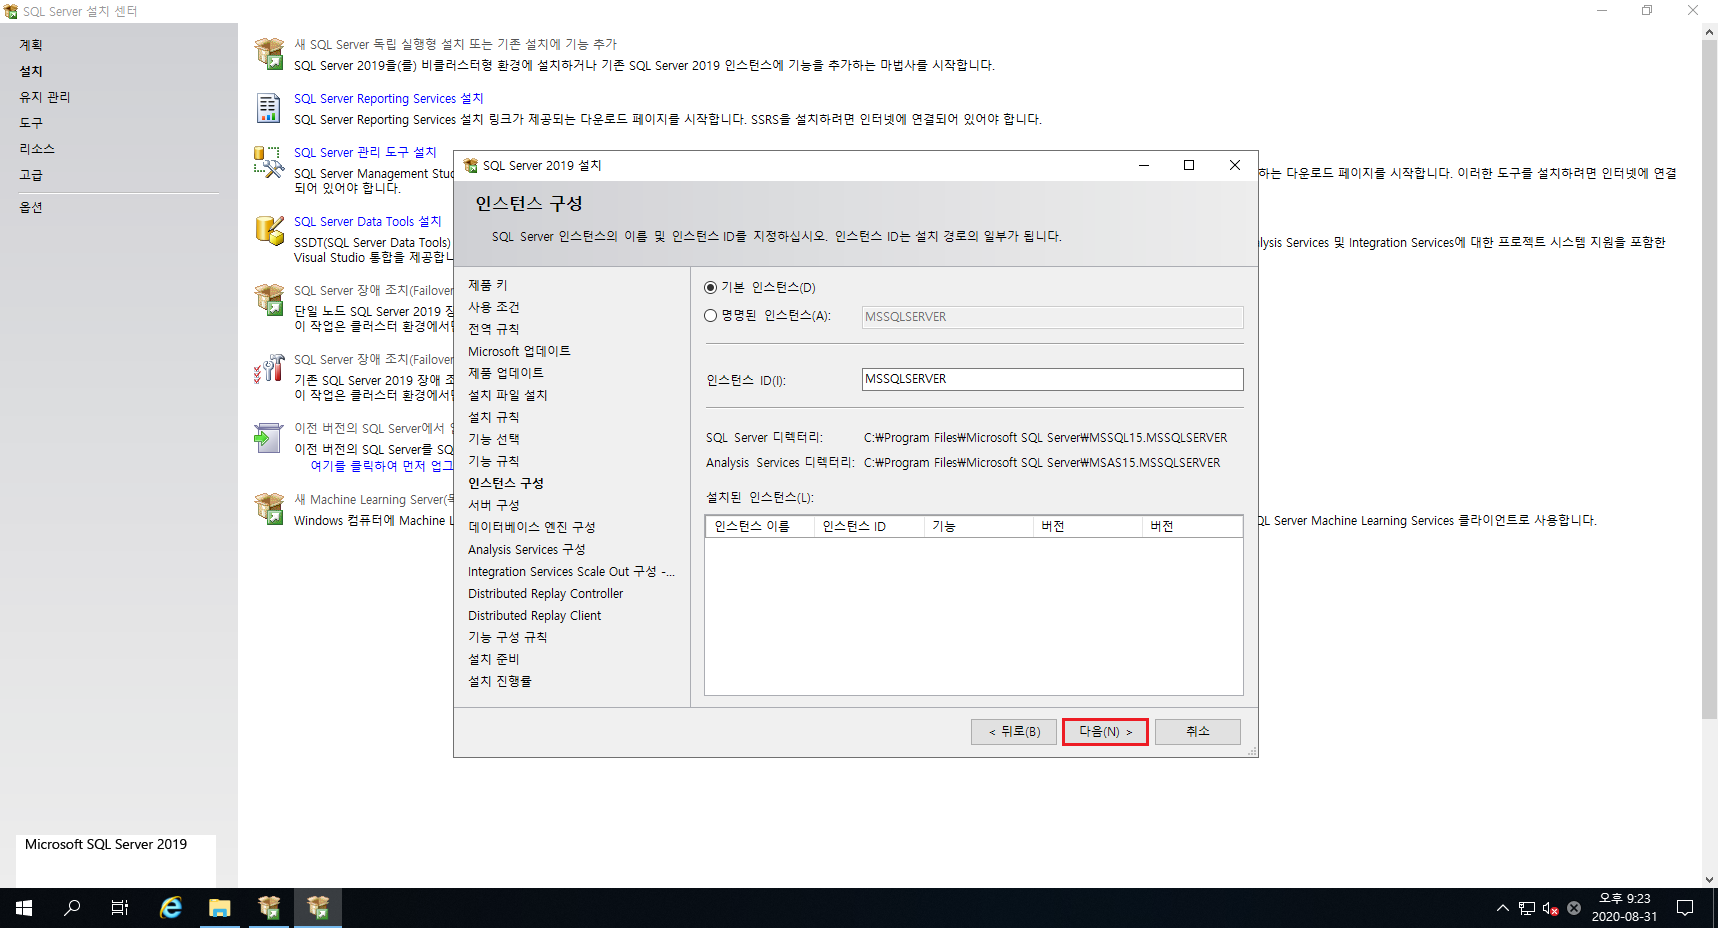
Task: Click the 다음(N) next button
Action: [1105, 732]
